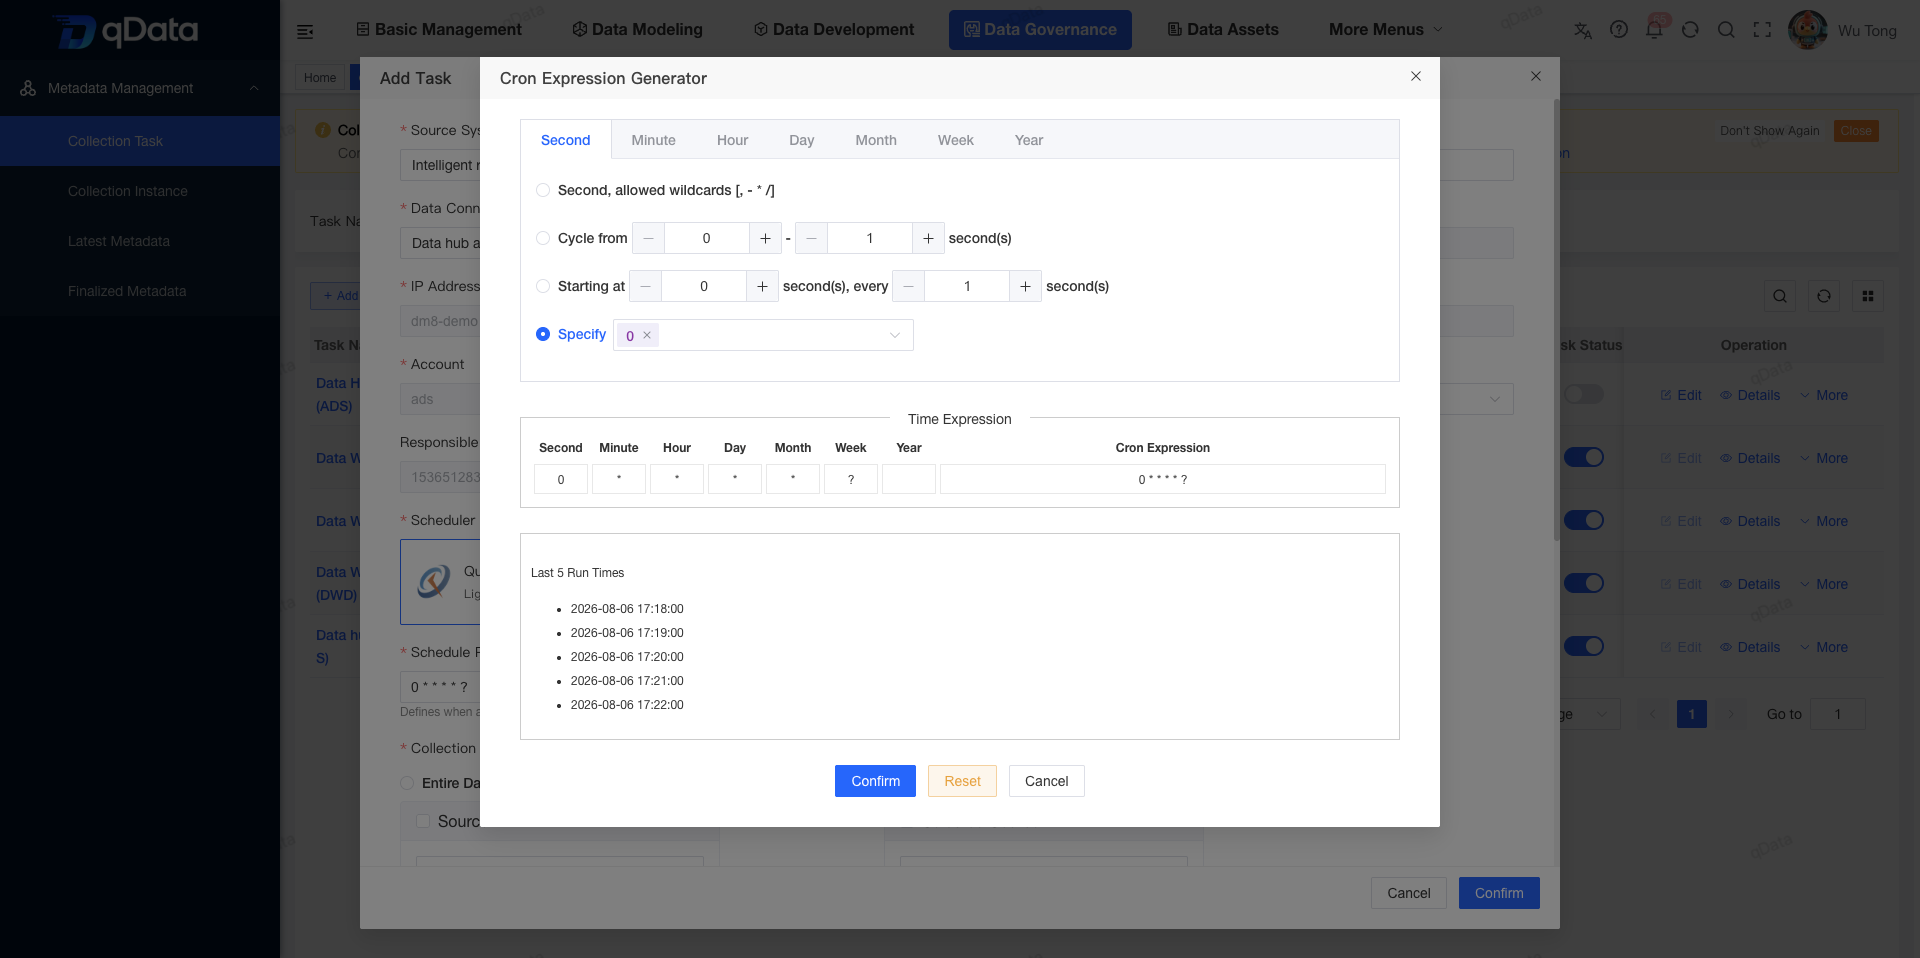Click the Add Task panel scrollbar
This screenshot has width=1920, height=958.
[x=1556, y=320]
